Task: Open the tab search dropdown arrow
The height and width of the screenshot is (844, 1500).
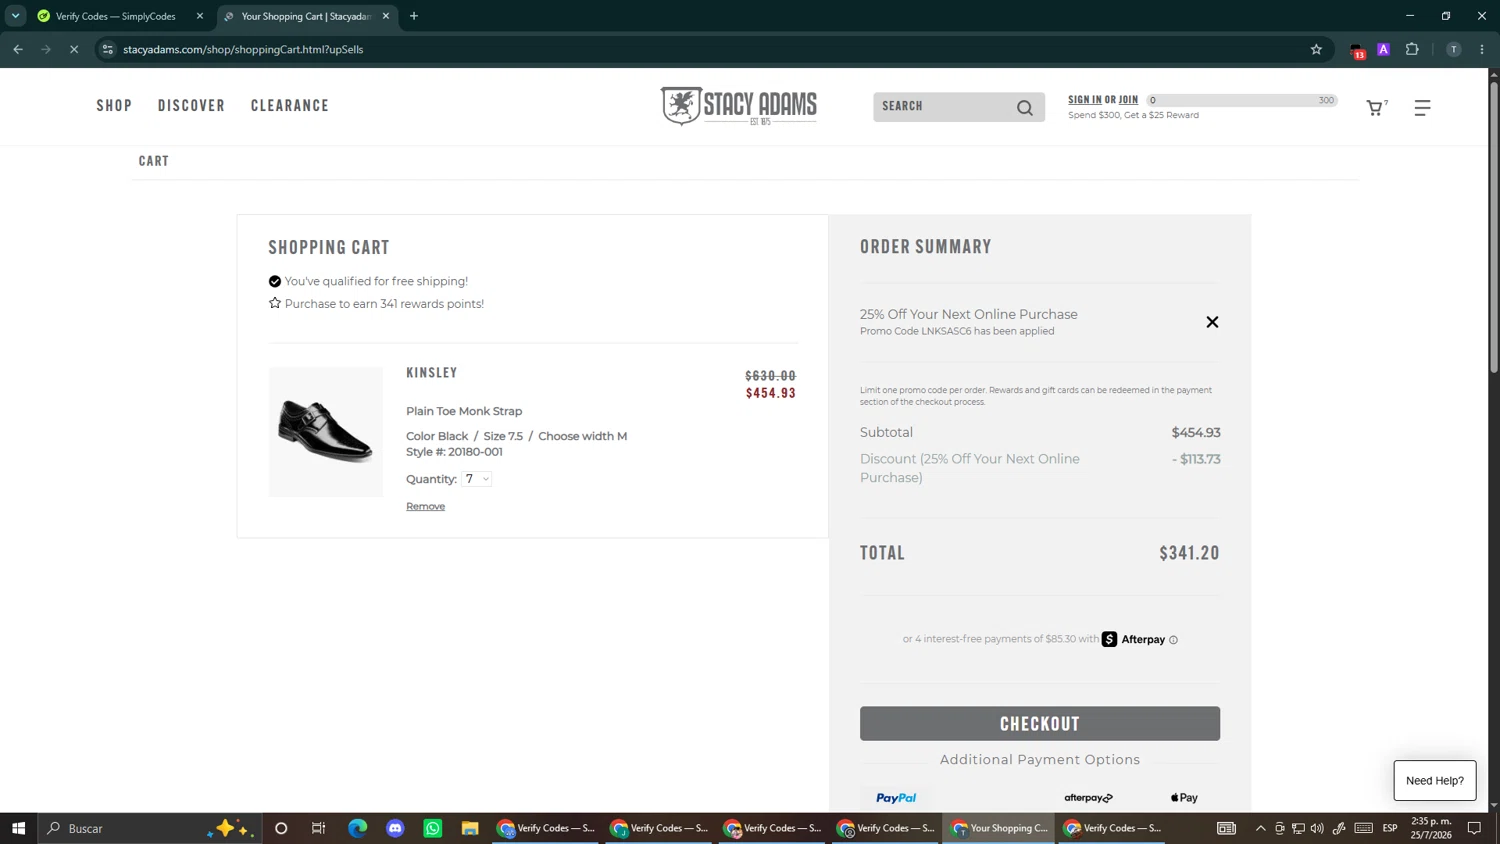Action: (15, 16)
